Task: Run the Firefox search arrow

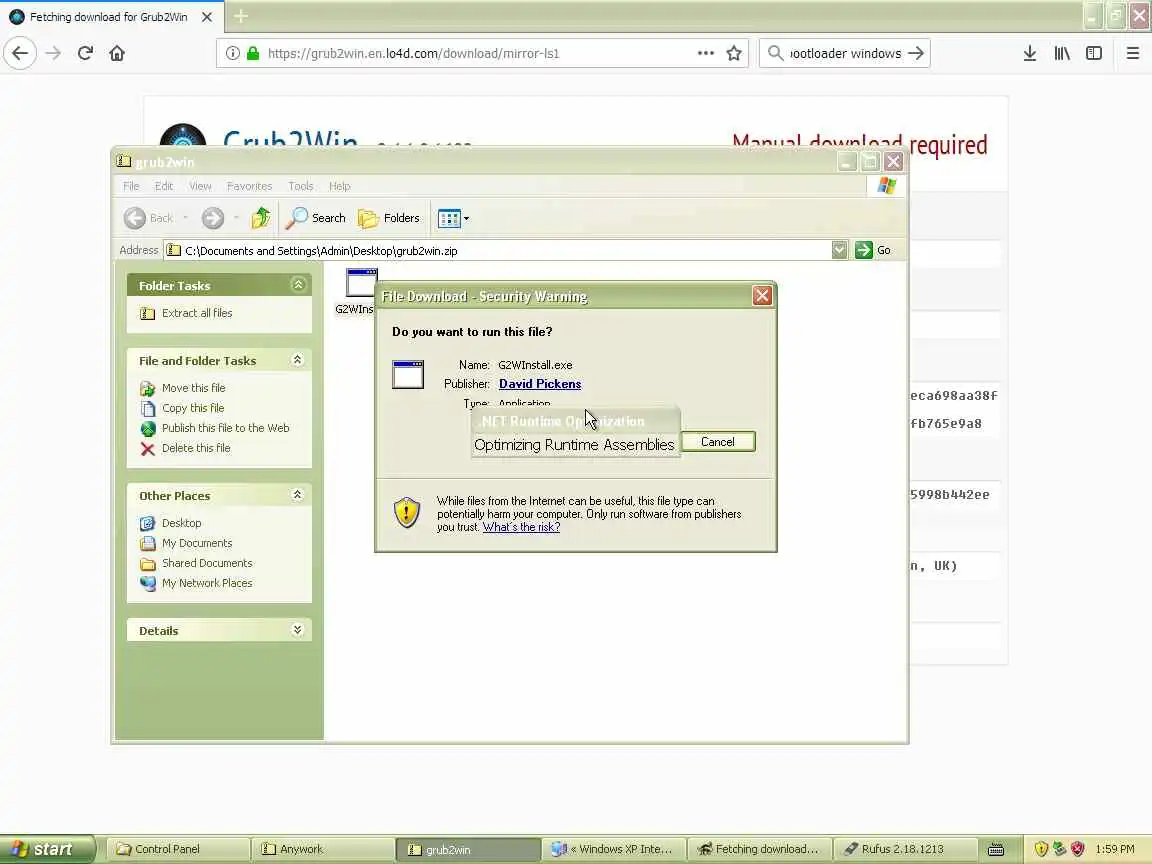Action: pyautogui.click(x=915, y=53)
